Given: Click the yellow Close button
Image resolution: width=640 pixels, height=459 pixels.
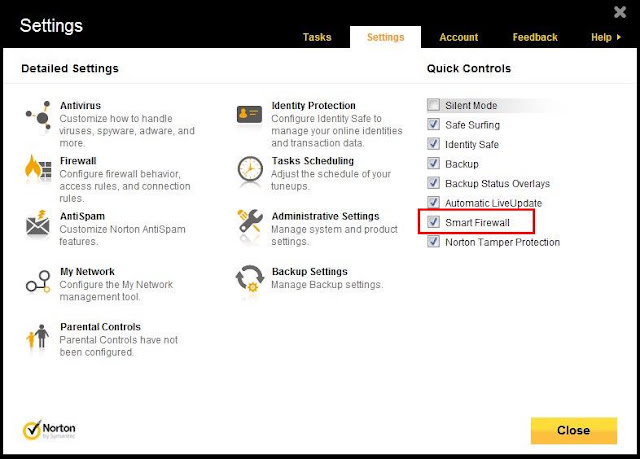Looking at the screenshot, I should pyautogui.click(x=574, y=430).
